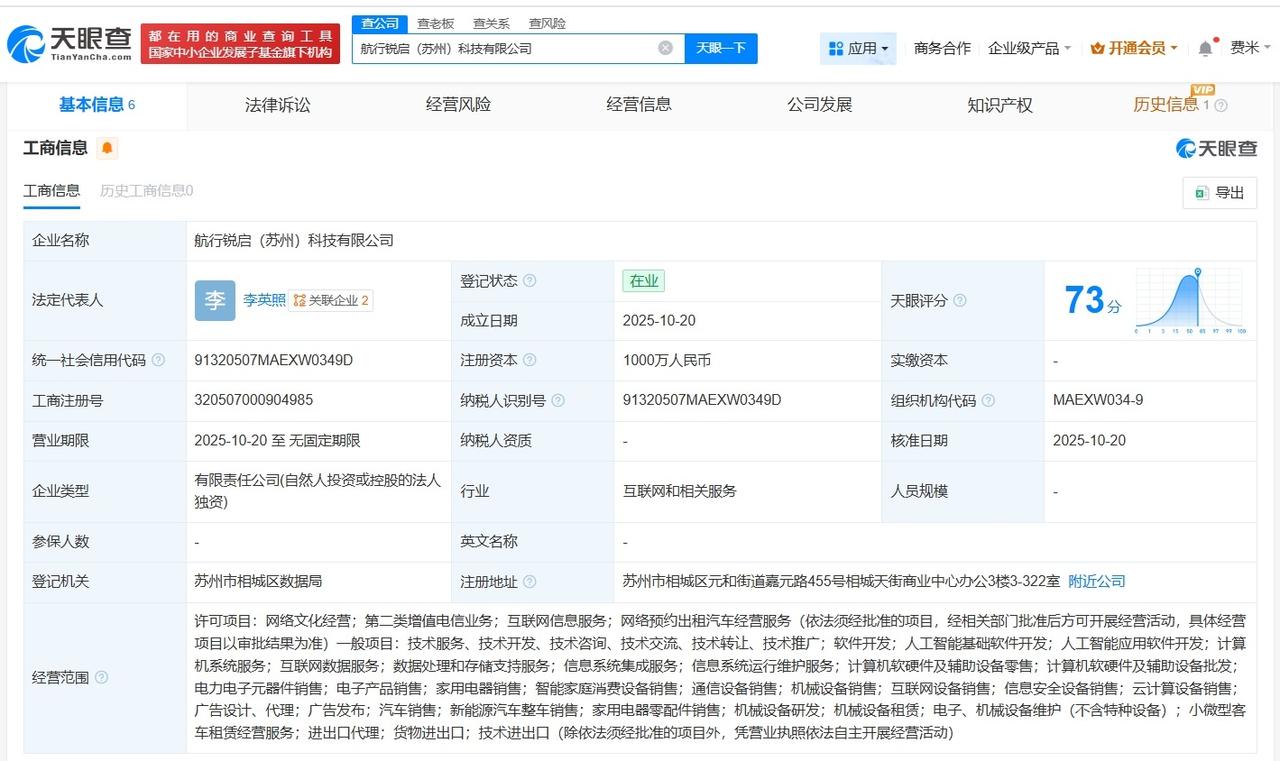Open the 附近公司 link
The height and width of the screenshot is (761, 1280).
[1096, 581]
